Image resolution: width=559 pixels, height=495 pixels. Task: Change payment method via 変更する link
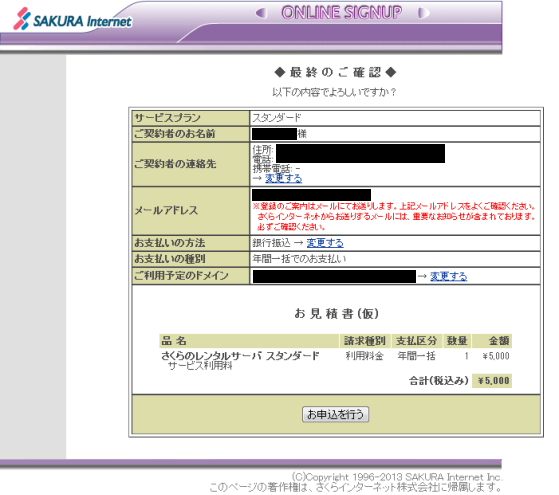tap(325, 243)
